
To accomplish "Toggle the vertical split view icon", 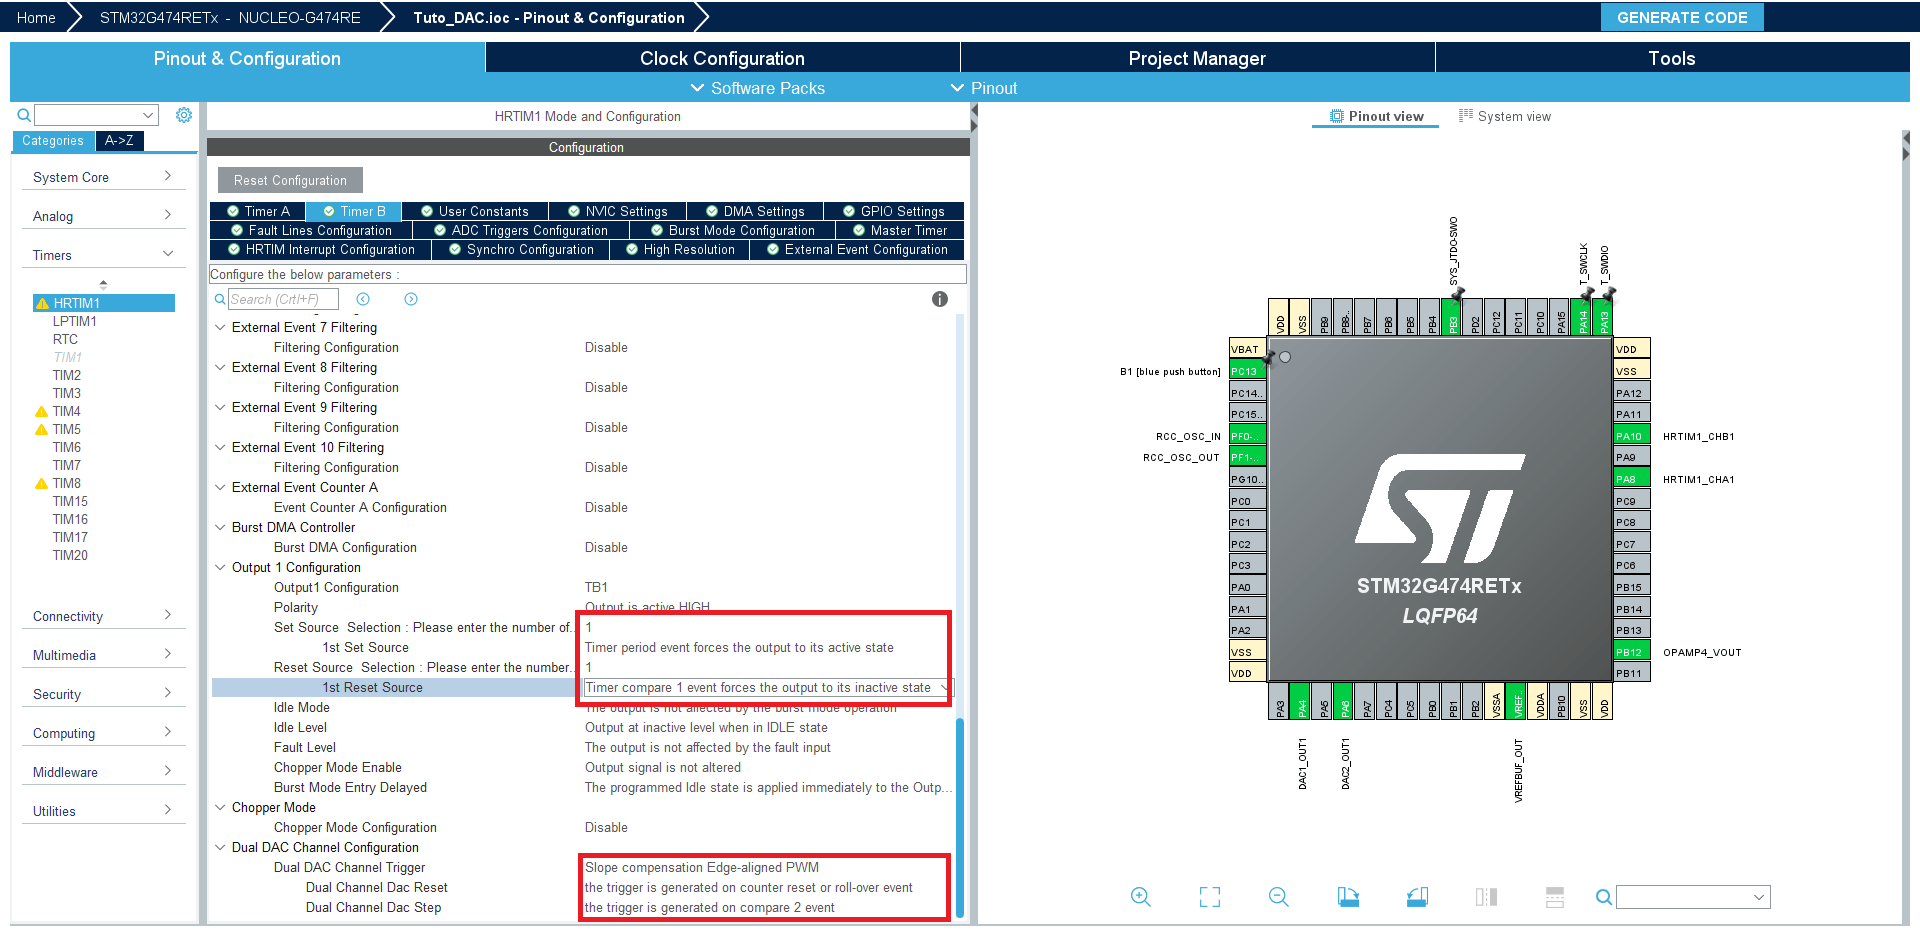I will [1486, 897].
